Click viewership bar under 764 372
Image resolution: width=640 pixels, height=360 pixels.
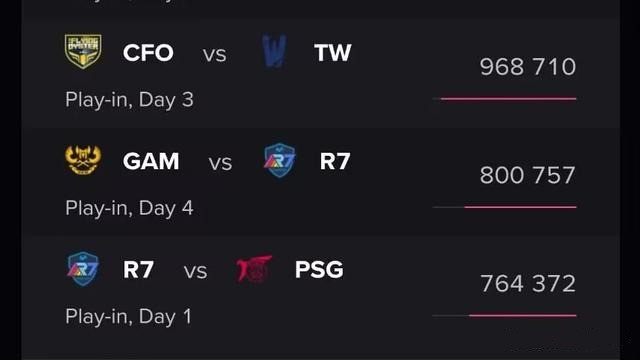504,316
